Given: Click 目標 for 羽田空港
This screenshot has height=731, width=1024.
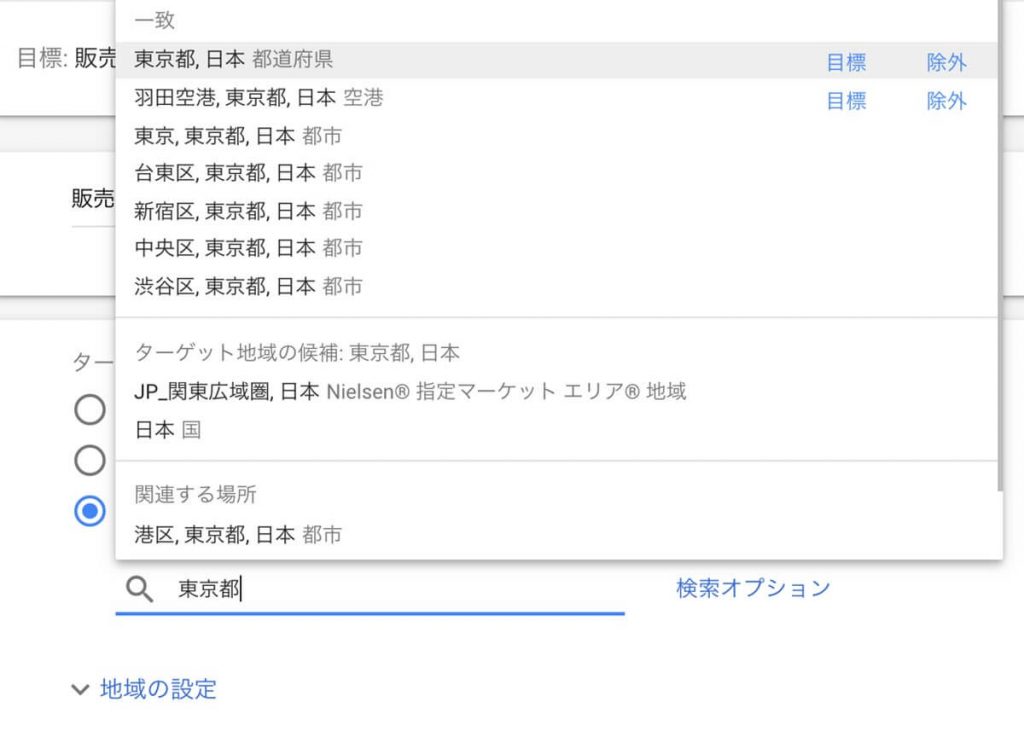Looking at the screenshot, I should tap(846, 101).
